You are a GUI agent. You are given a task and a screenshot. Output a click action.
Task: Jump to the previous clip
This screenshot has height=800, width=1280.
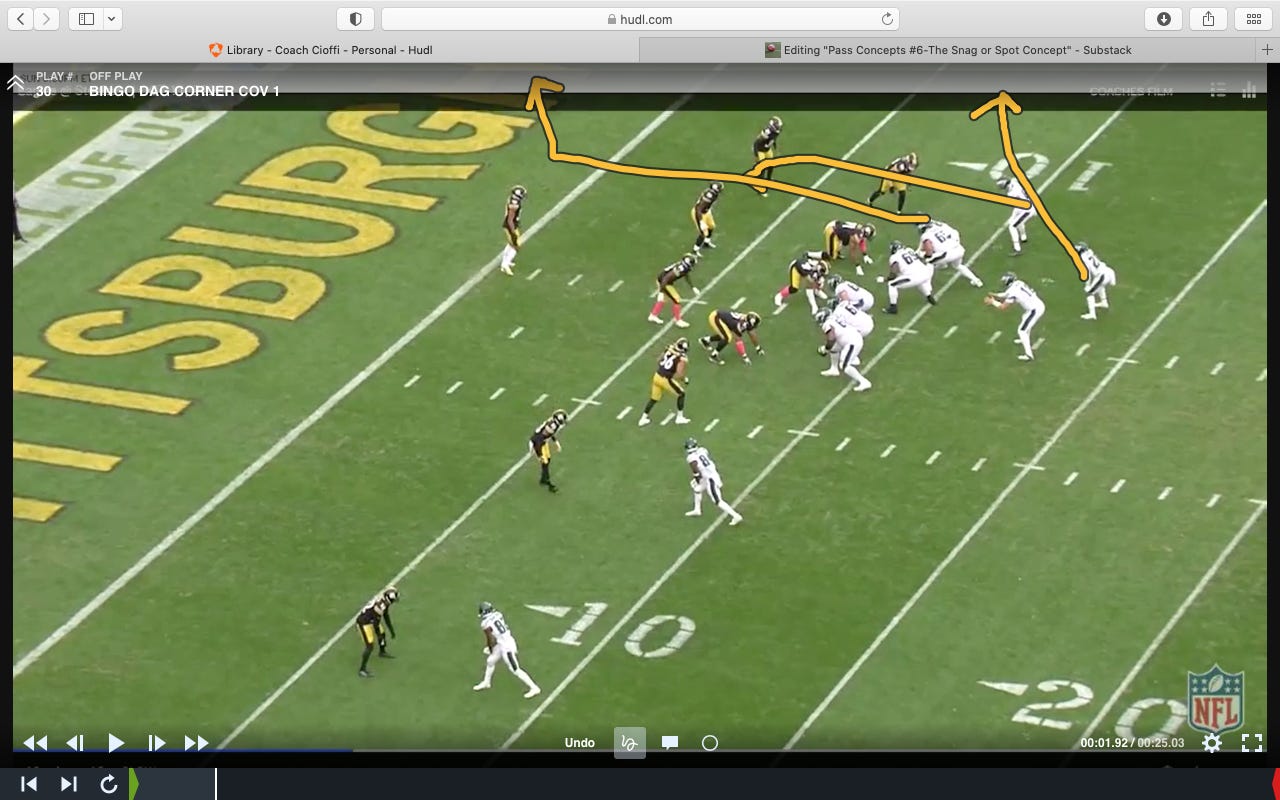pos(29,784)
